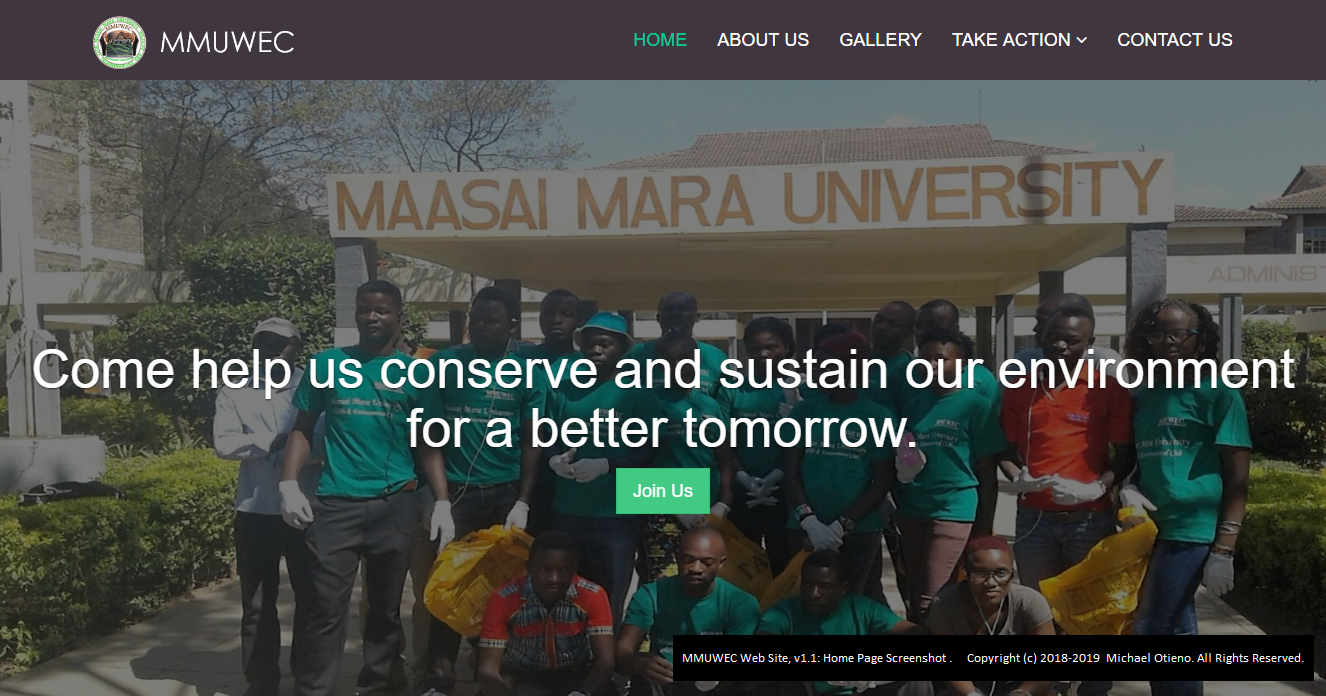Click the green Join Us button
1326x696 pixels.
point(663,491)
